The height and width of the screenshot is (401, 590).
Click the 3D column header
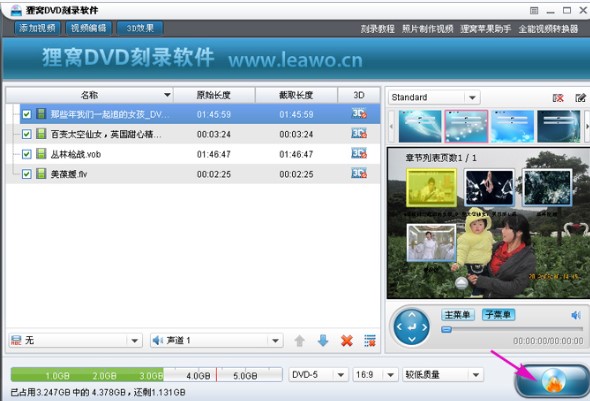tap(359, 95)
